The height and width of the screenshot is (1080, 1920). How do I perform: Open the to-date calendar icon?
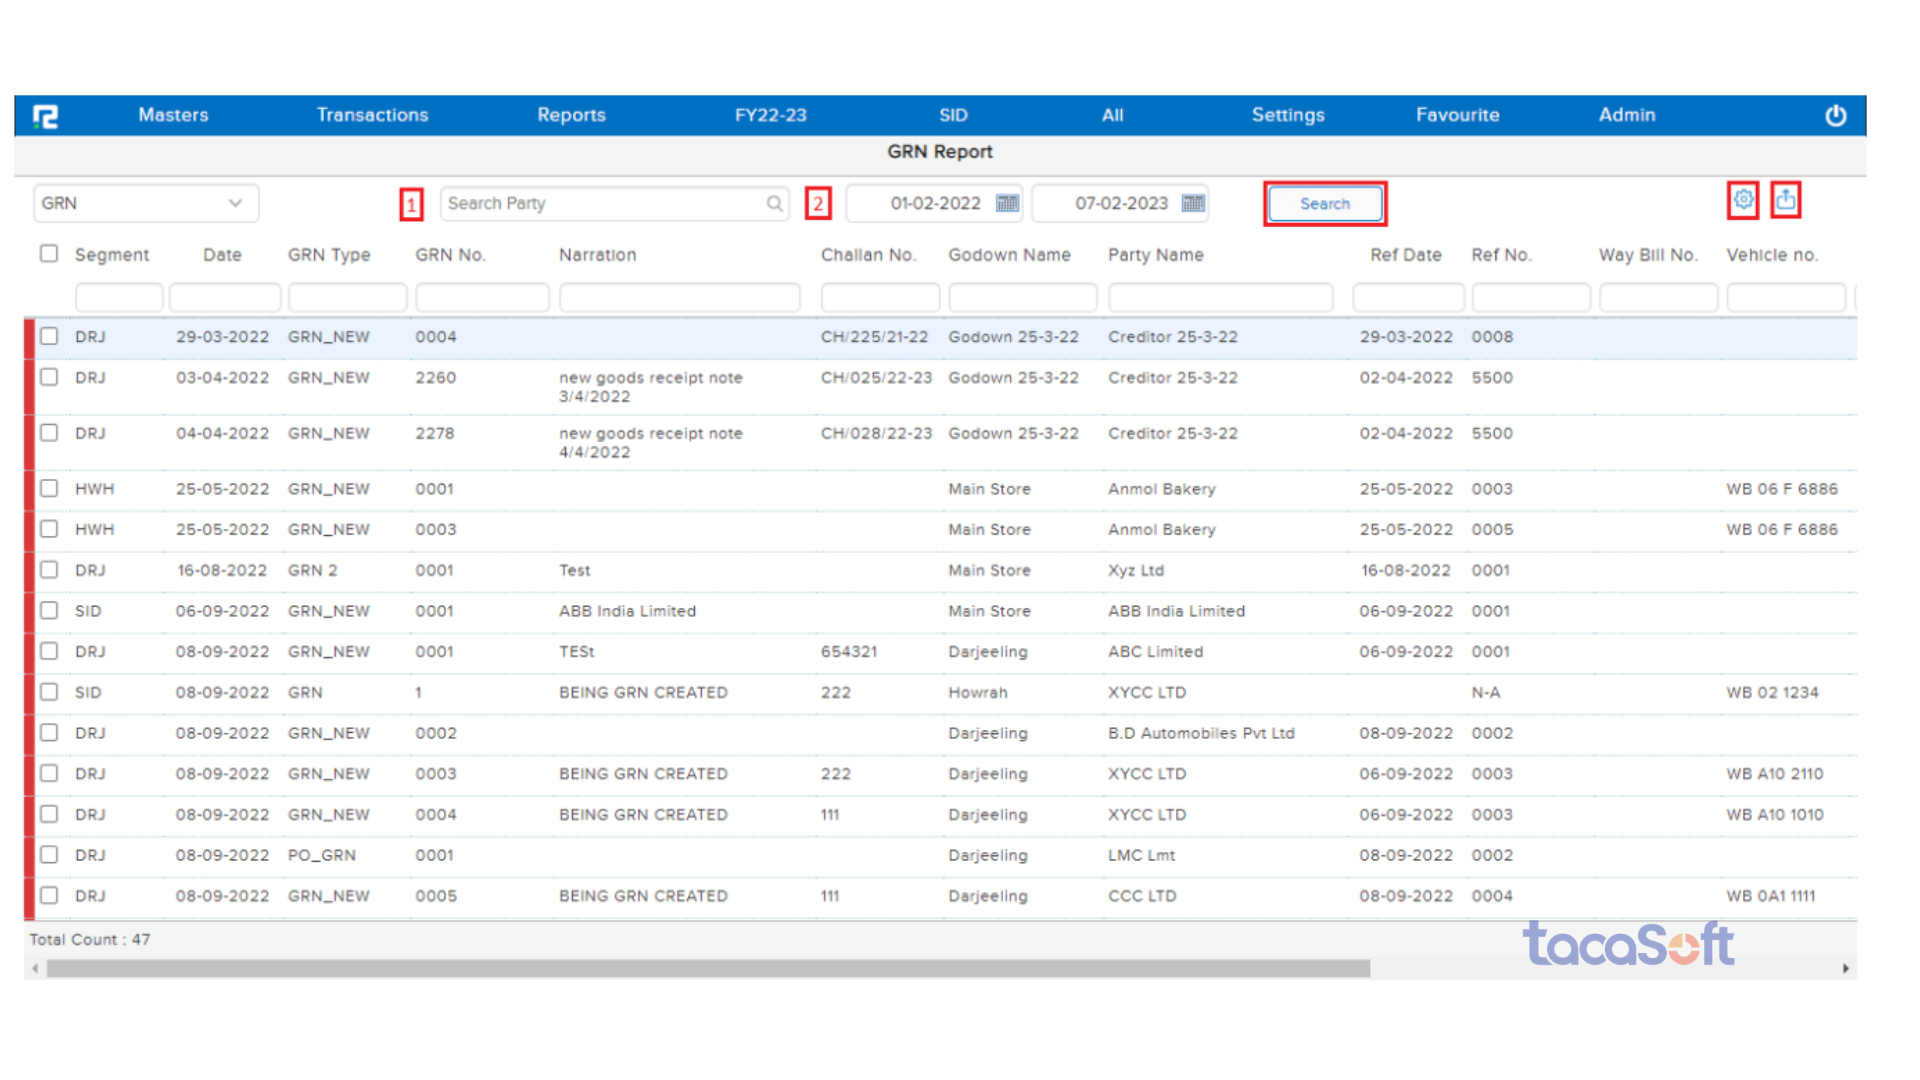pyautogui.click(x=1193, y=203)
